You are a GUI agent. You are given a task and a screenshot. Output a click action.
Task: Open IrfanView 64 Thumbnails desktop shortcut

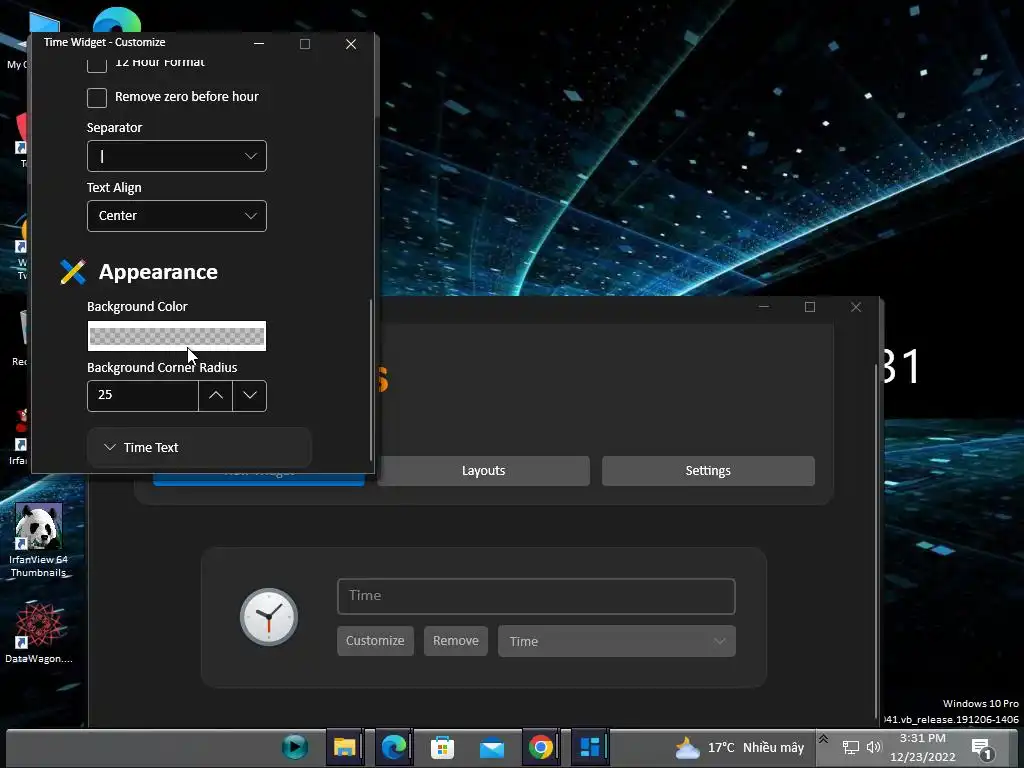pyautogui.click(x=39, y=540)
